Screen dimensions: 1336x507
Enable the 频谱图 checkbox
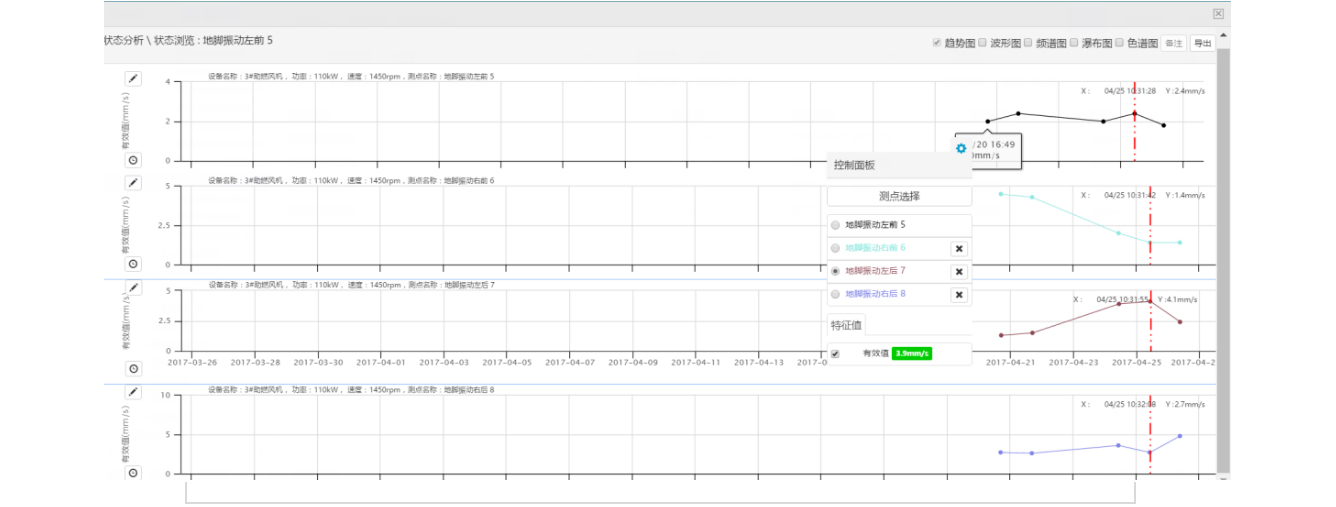pos(1028,43)
